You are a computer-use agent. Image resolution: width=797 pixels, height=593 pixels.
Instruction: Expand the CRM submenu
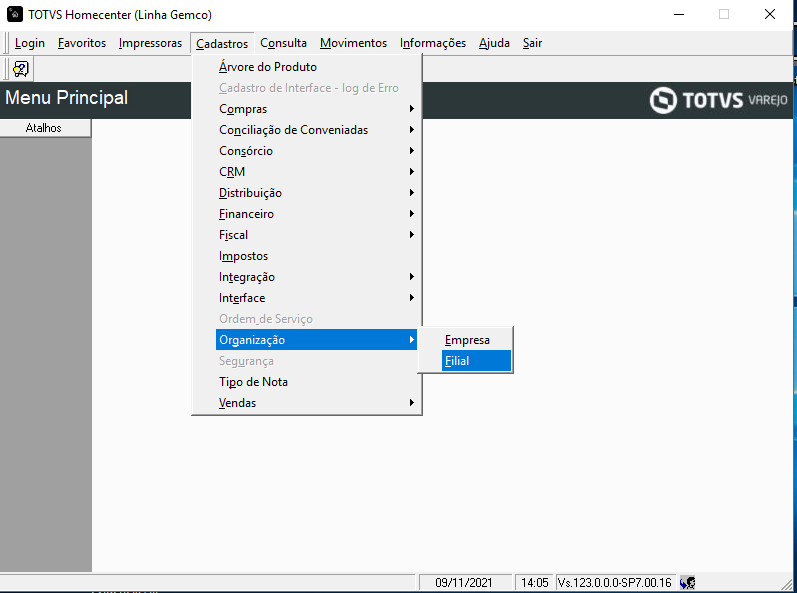(x=316, y=172)
